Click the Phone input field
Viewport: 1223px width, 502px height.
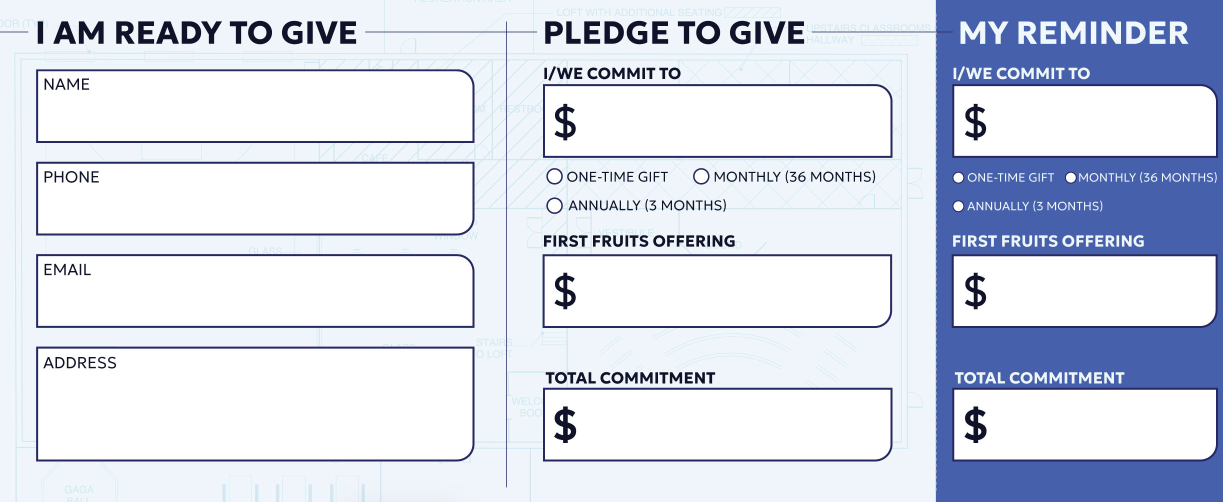[x=255, y=198]
